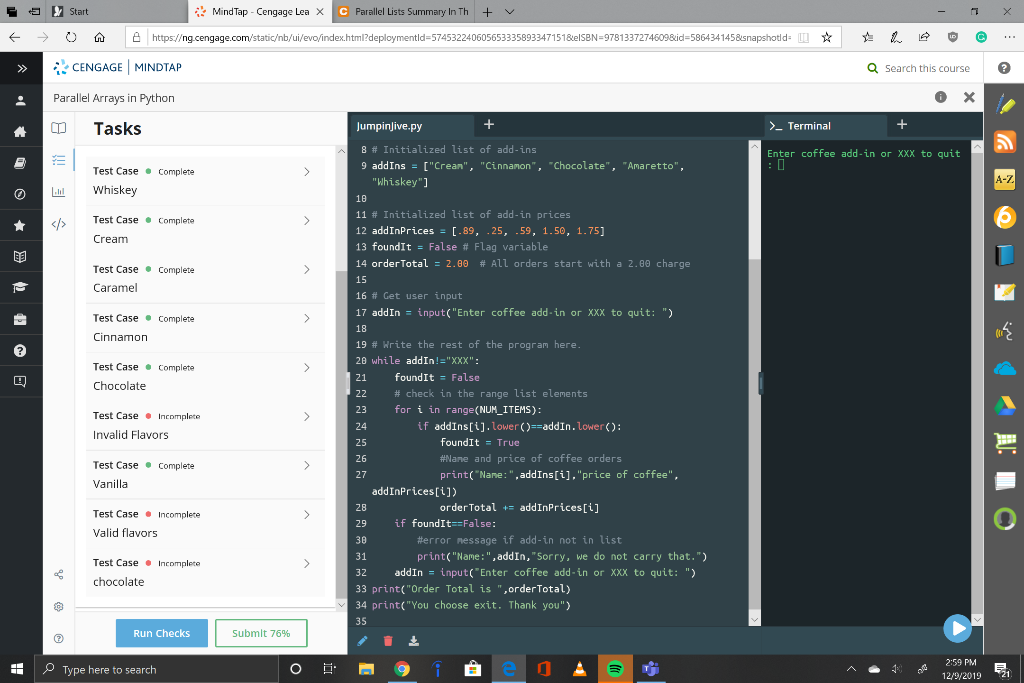Open the highlighter pencil app in right dock
The width and height of the screenshot is (1024, 683).
(1005, 104)
